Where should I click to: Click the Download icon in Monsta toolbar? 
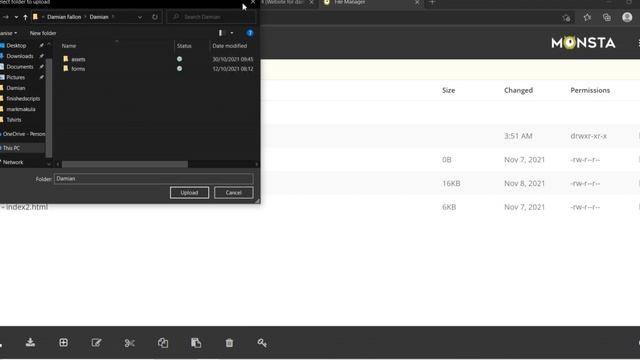tap(30, 342)
